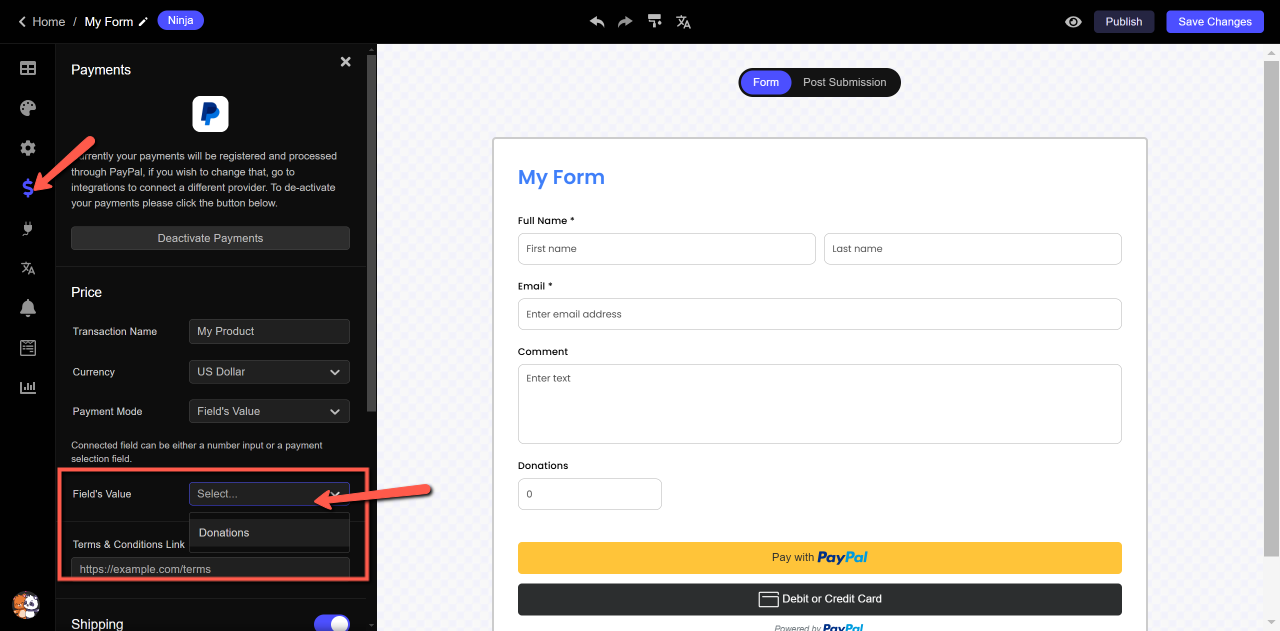The width and height of the screenshot is (1280, 631).
Task: Click the First name field
Action: tap(667, 249)
